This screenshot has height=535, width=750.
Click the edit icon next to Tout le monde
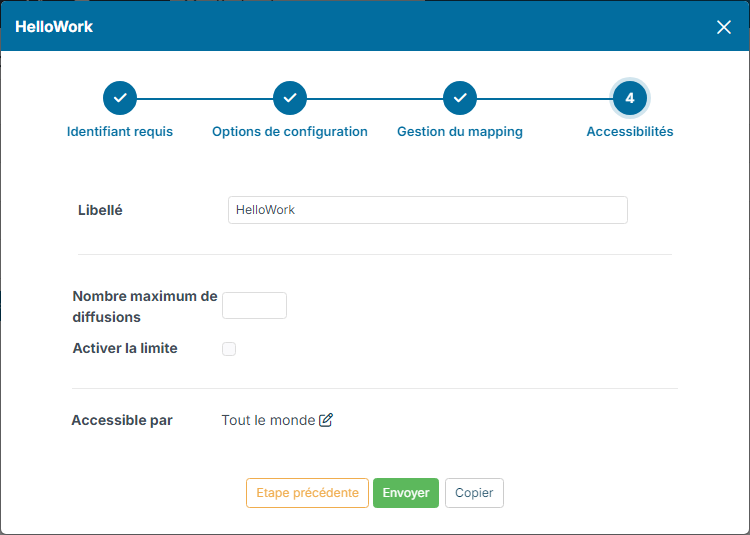326,420
